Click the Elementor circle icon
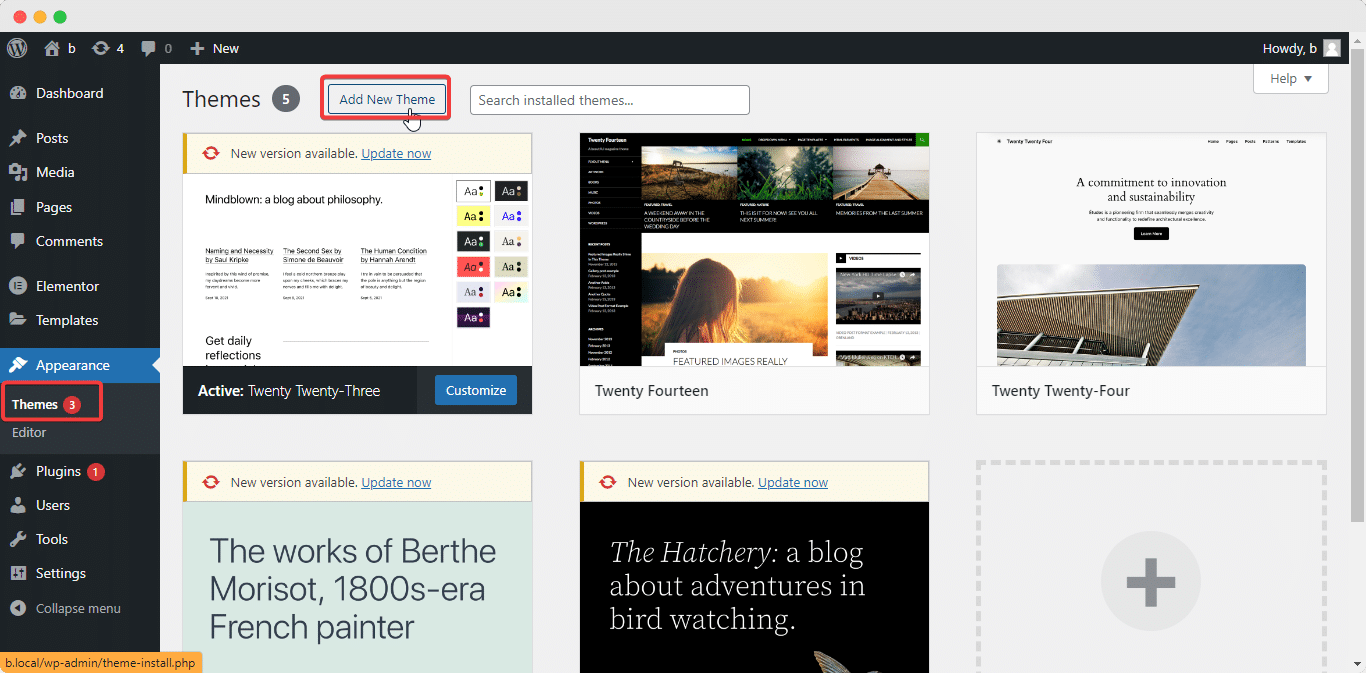 (x=18, y=286)
